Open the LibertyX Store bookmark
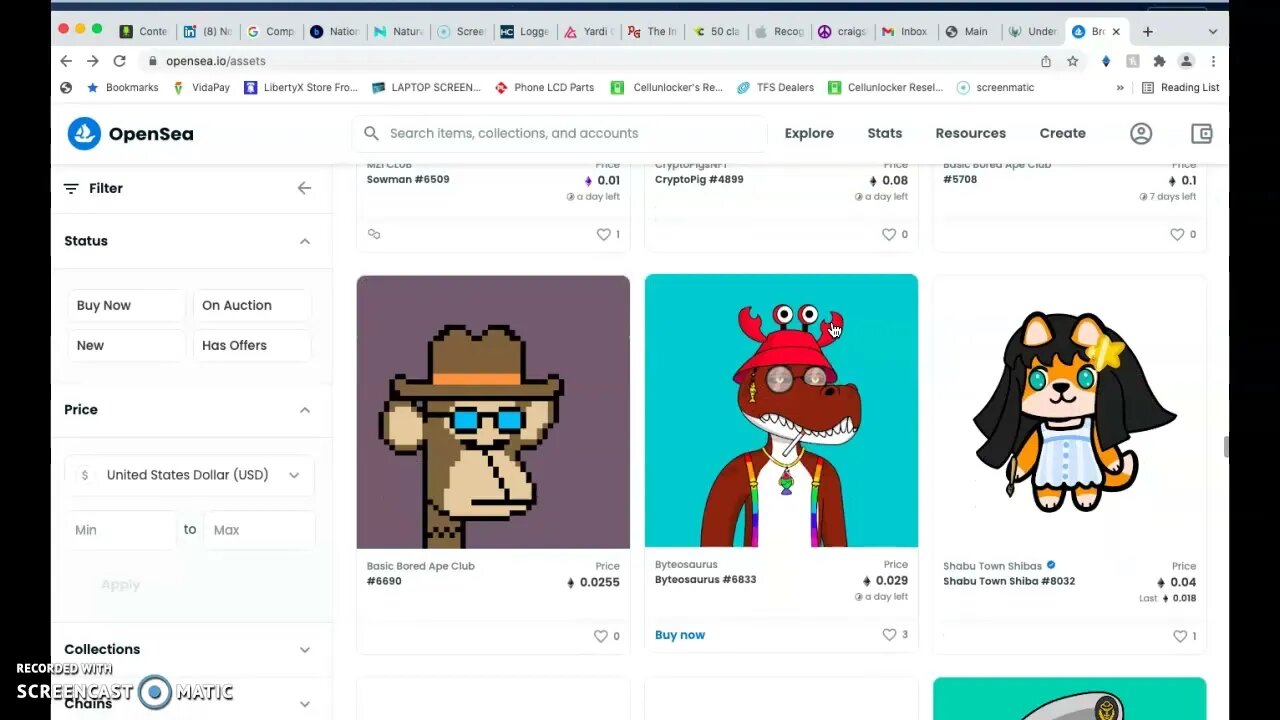 click(x=300, y=87)
